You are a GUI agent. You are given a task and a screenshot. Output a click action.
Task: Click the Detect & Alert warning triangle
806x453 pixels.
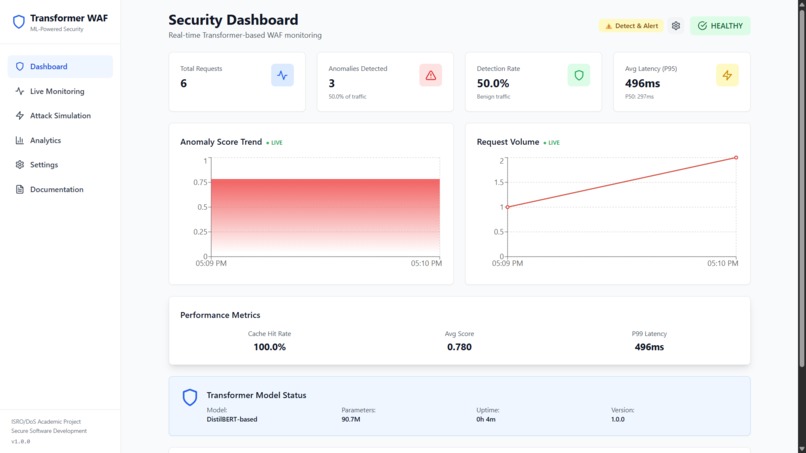(609, 26)
